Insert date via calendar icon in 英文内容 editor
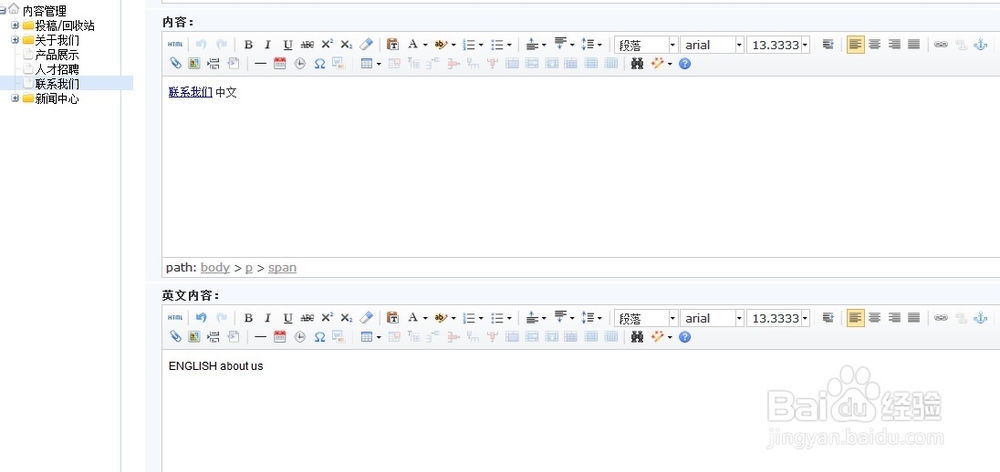1000x472 pixels. (279, 337)
